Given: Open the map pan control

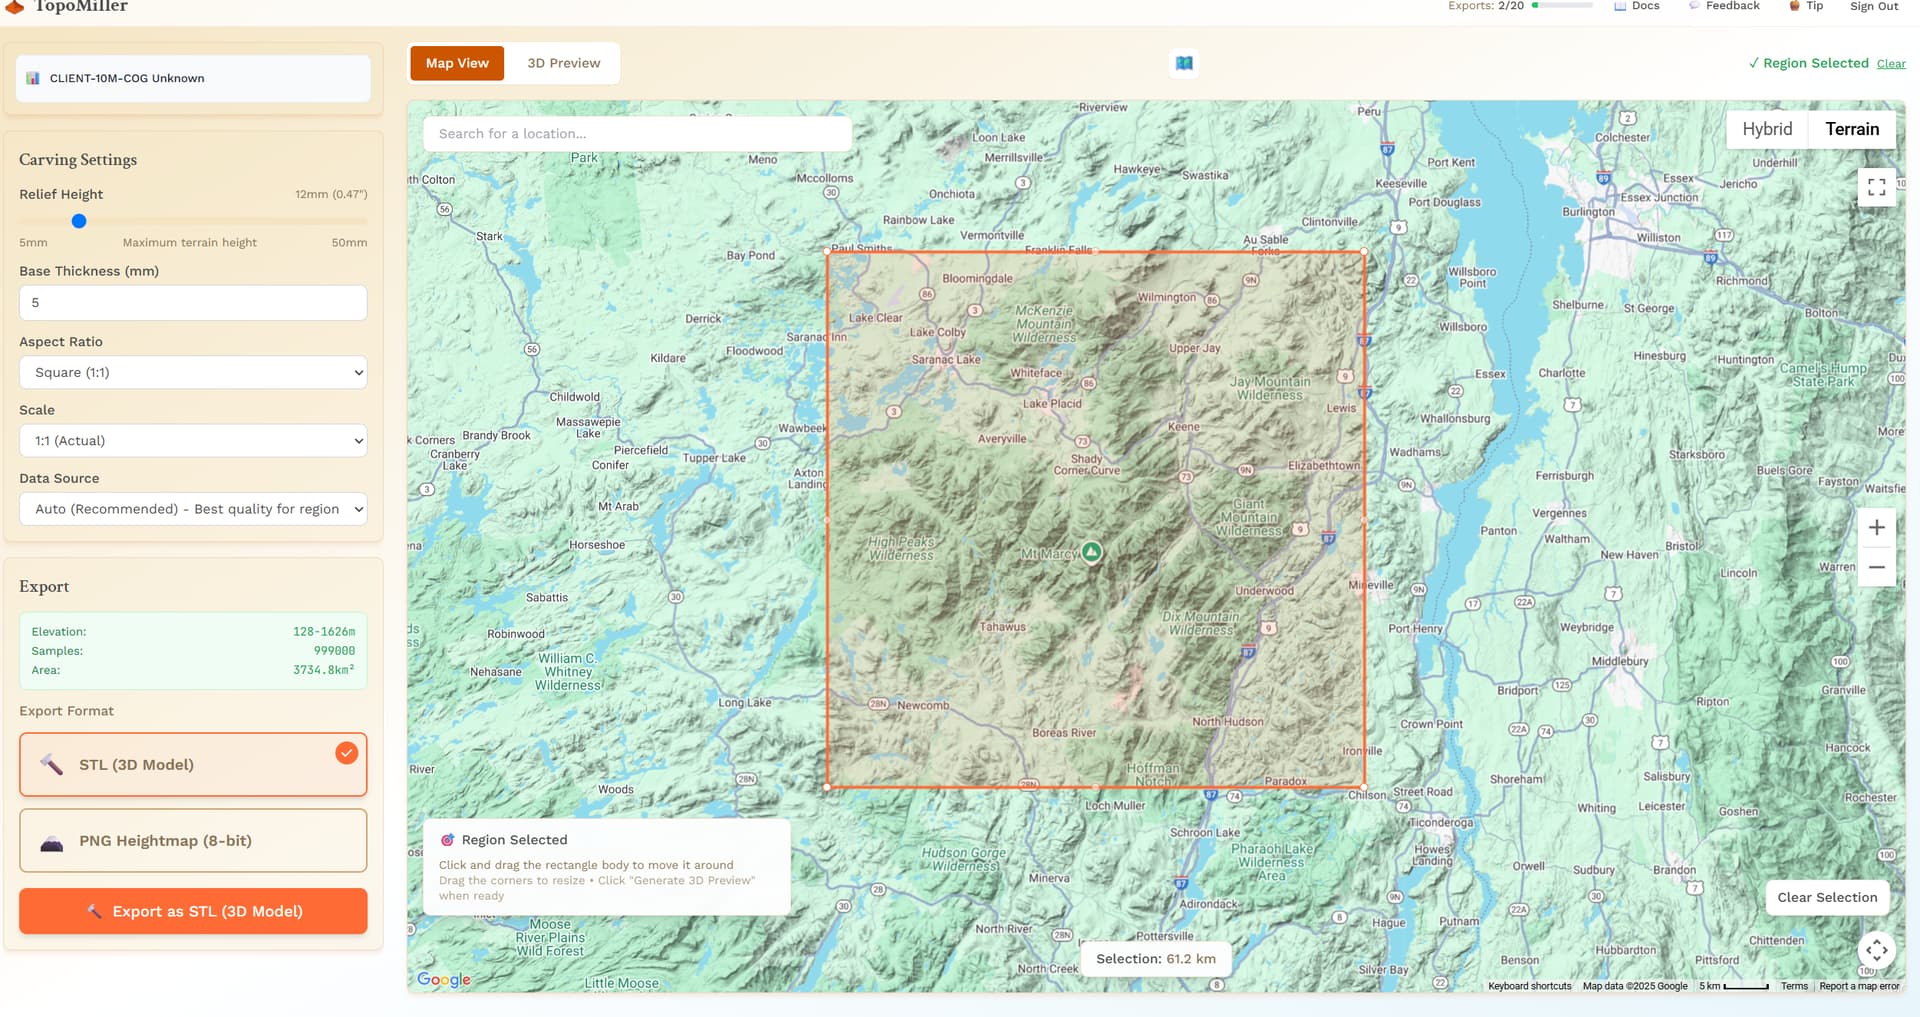Looking at the screenshot, I should tap(1876, 949).
